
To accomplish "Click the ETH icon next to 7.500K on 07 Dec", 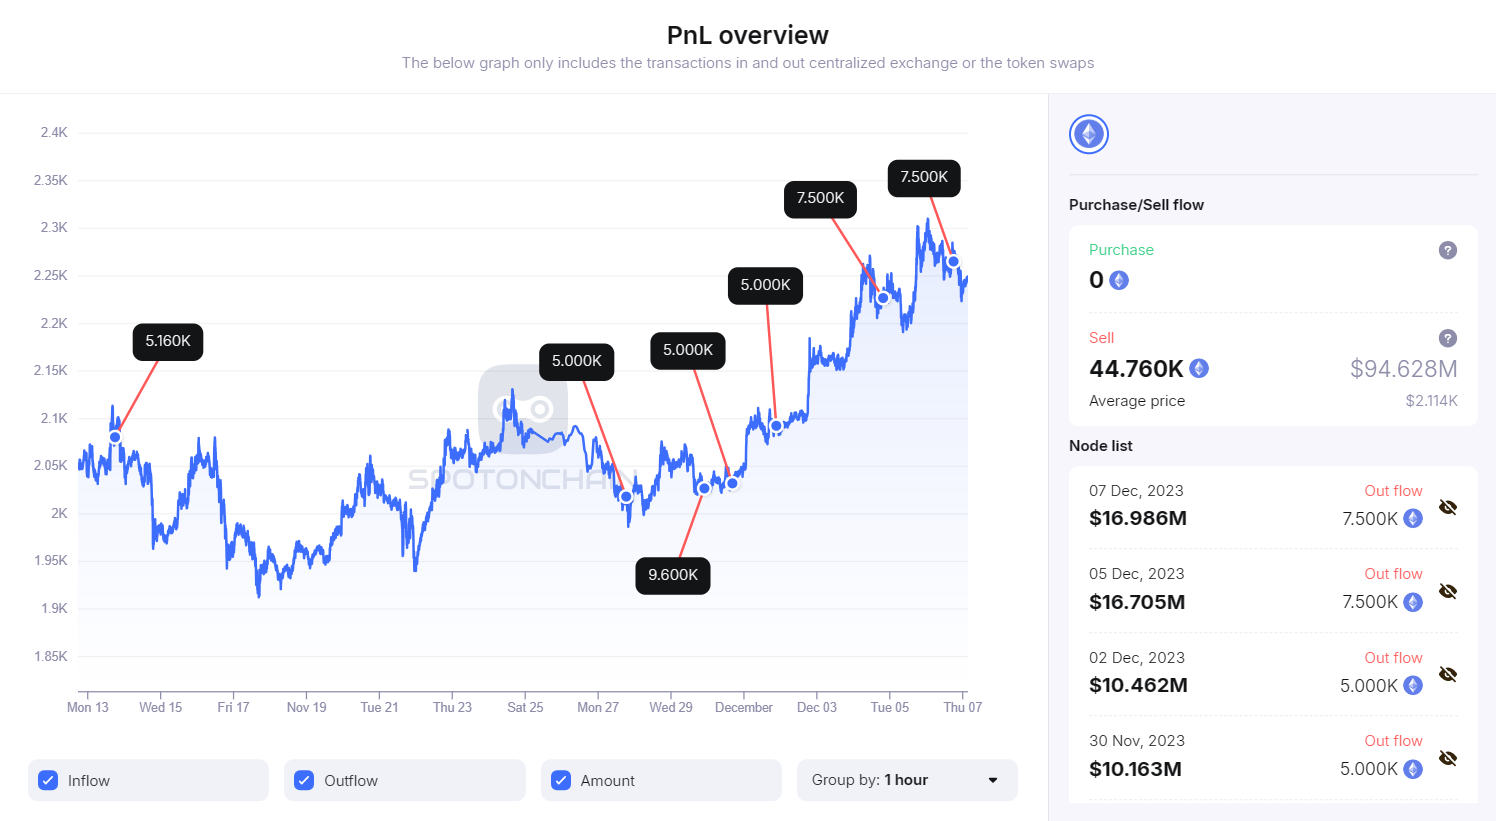I will click(1412, 518).
